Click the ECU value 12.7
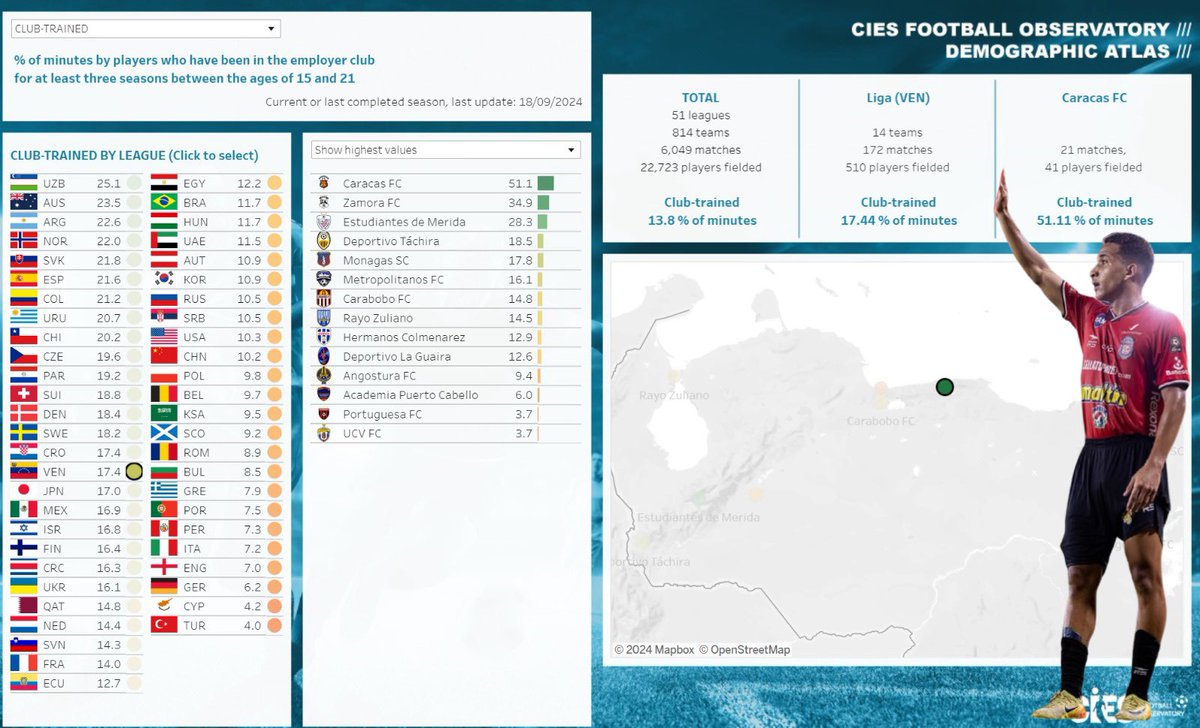Viewport: 1200px width, 728px height. (x=109, y=683)
